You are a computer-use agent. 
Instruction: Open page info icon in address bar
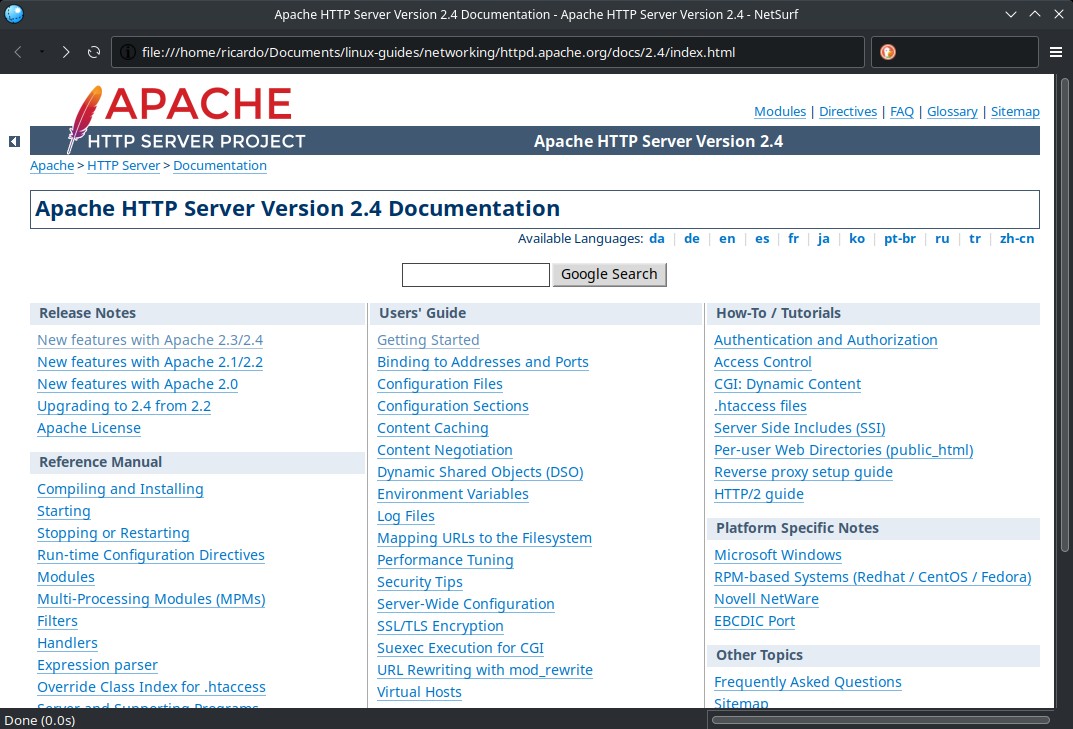(127, 52)
